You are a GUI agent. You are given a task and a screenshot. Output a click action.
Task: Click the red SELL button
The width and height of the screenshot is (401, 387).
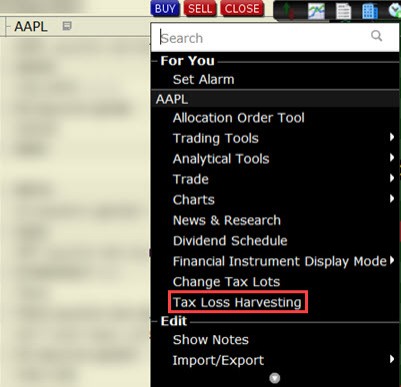click(200, 8)
